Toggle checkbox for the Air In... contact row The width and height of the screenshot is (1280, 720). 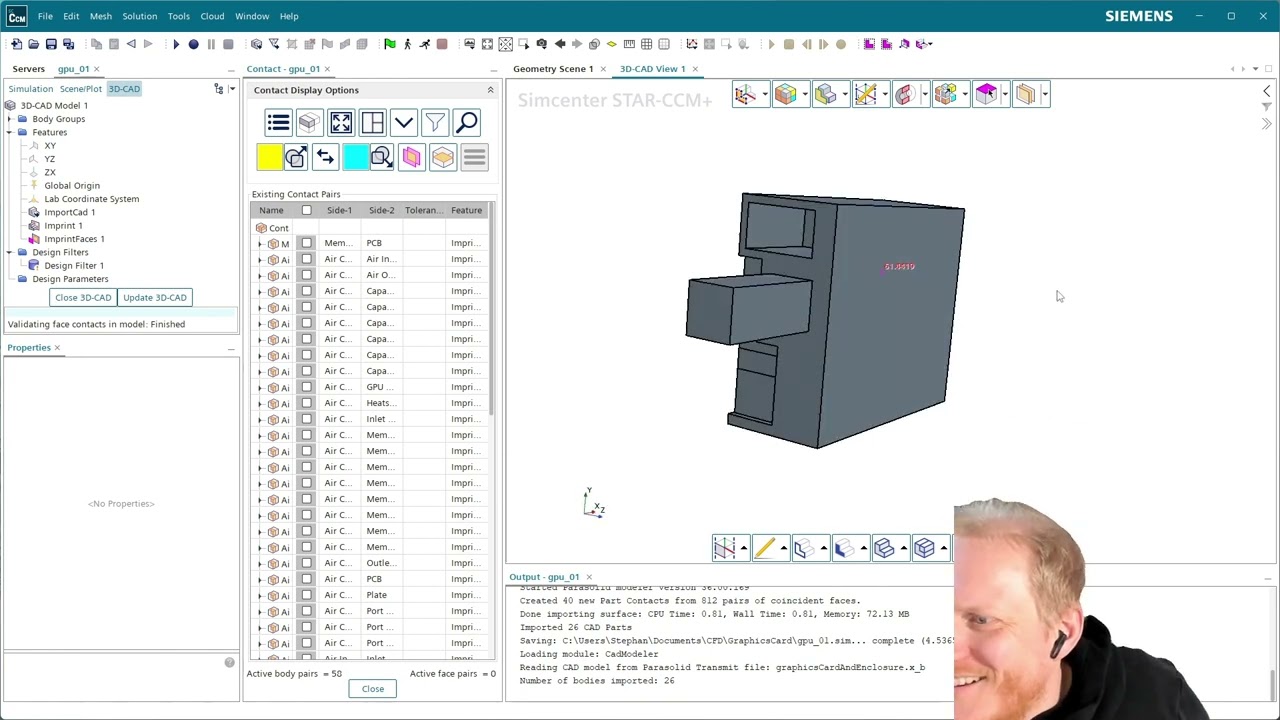click(306, 259)
